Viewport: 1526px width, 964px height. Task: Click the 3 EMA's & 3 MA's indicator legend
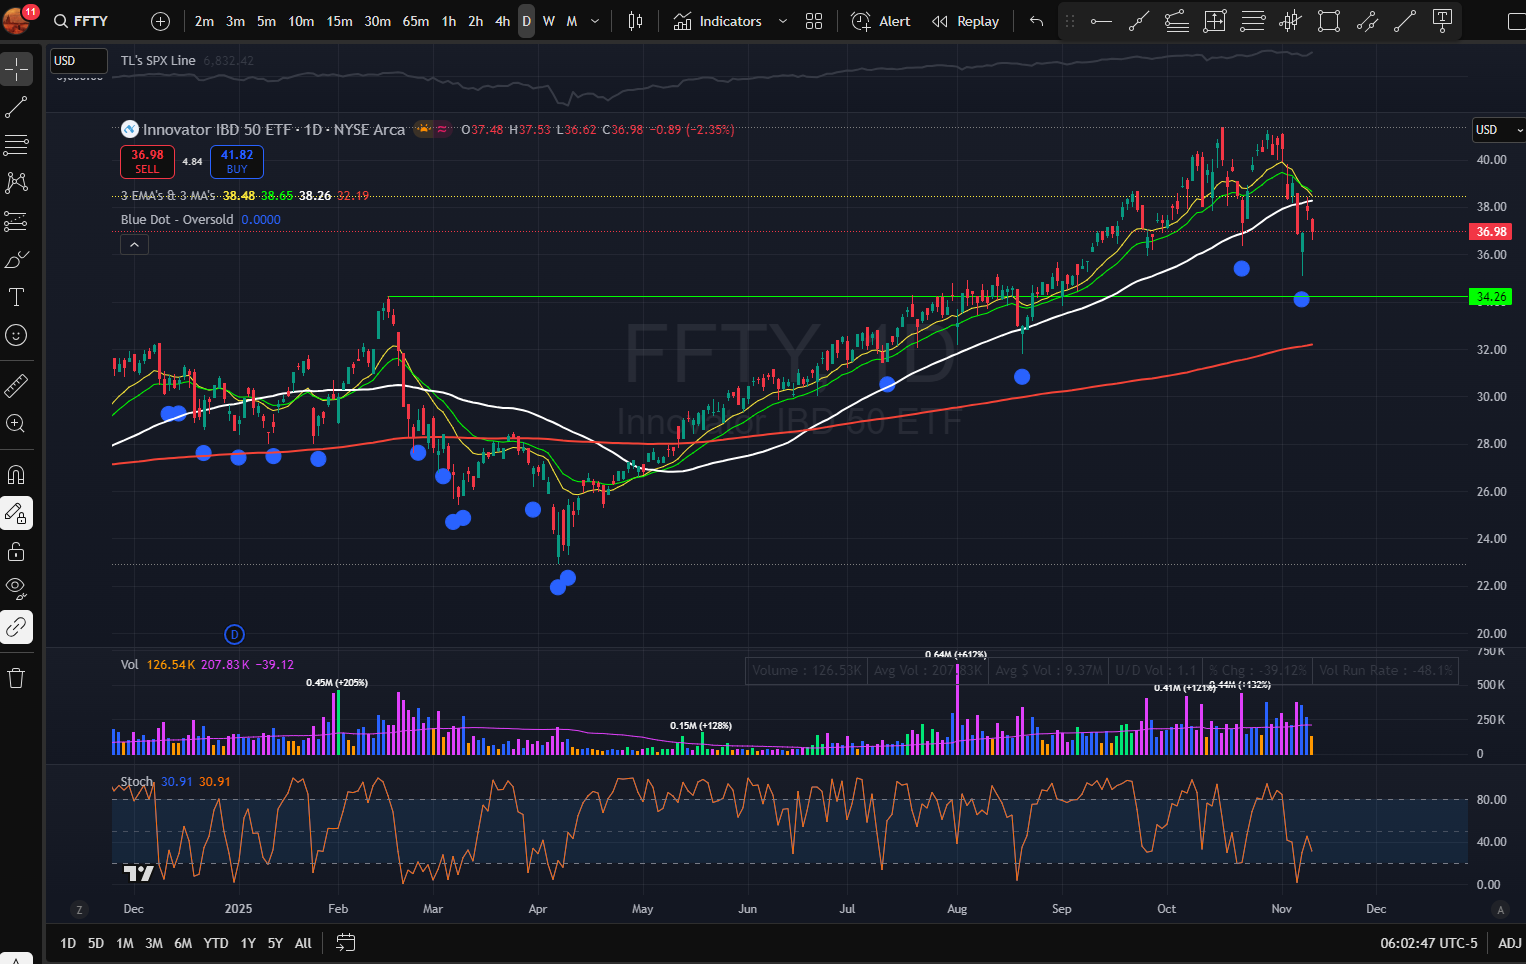click(168, 196)
